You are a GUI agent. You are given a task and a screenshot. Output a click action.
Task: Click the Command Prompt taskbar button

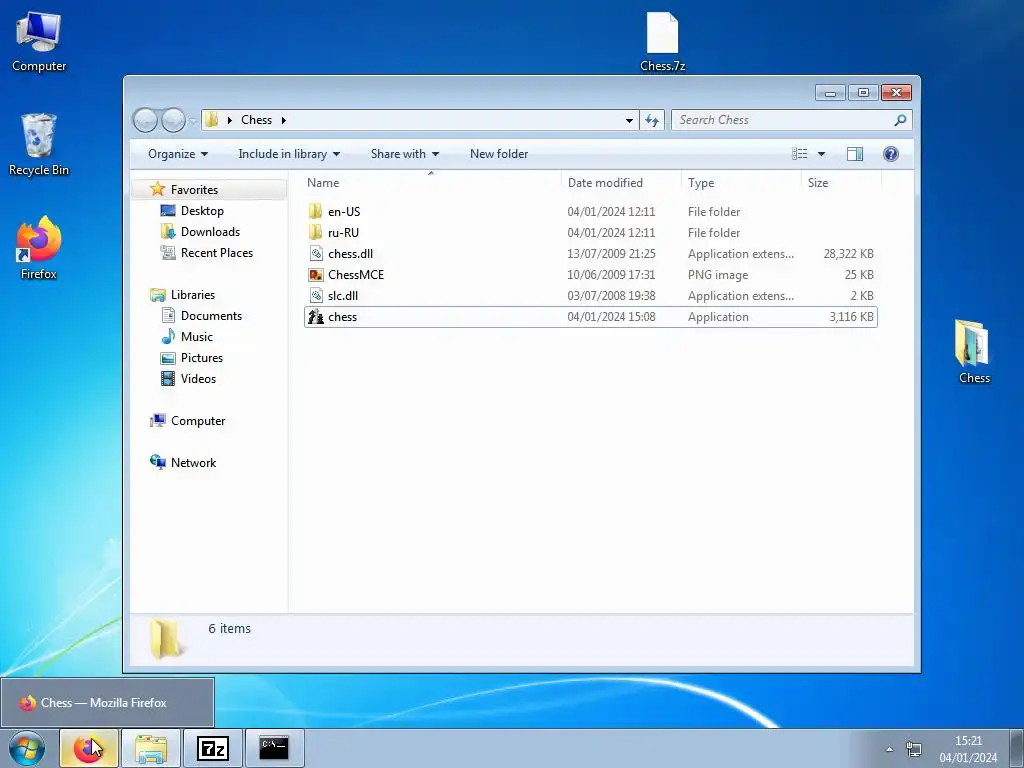[x=274, y=748]
